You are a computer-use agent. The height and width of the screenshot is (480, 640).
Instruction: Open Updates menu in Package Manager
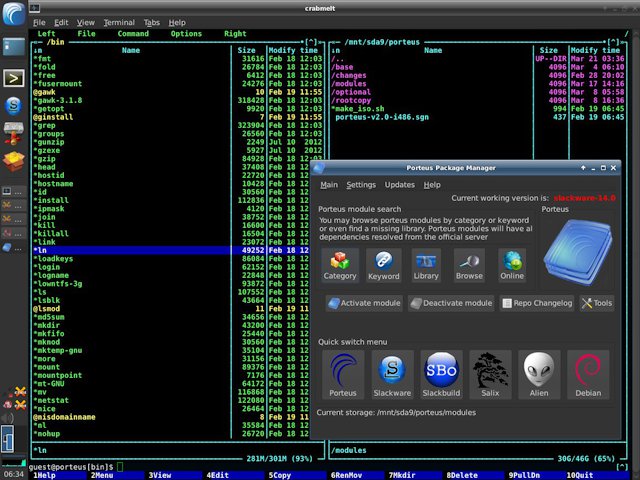(400, 185)
